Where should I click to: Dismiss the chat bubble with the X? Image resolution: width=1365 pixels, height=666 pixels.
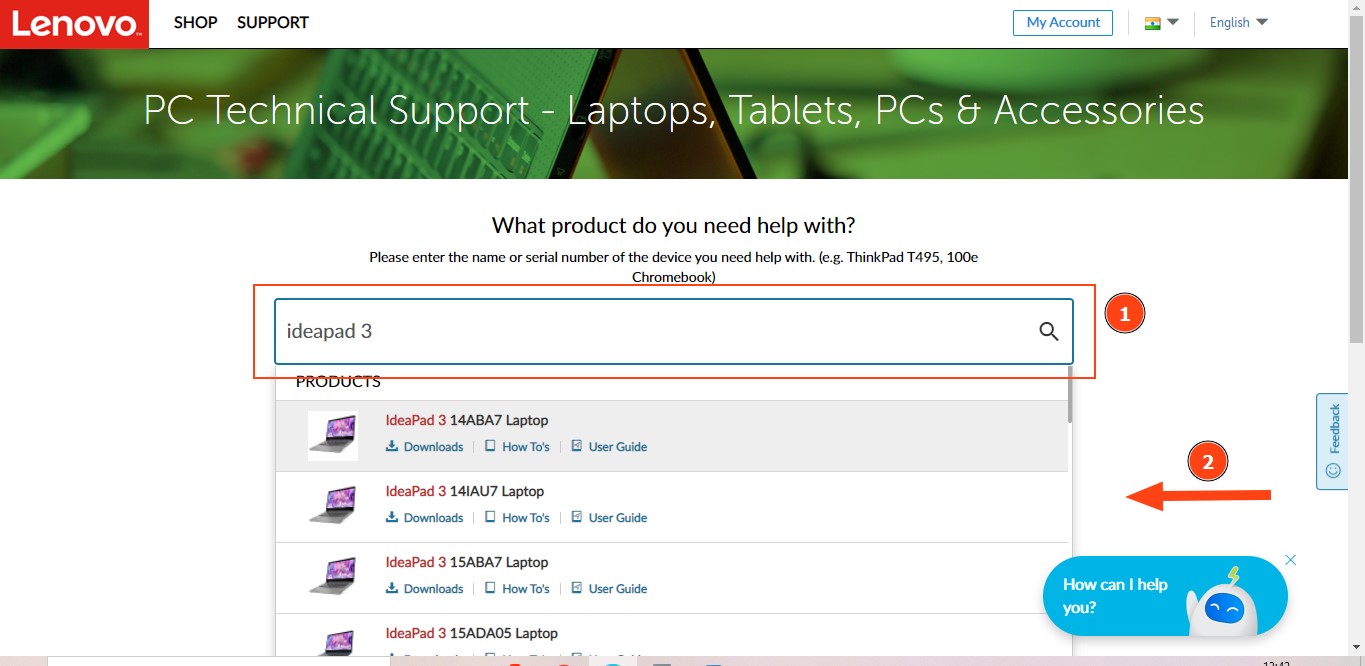point(1290,559)
